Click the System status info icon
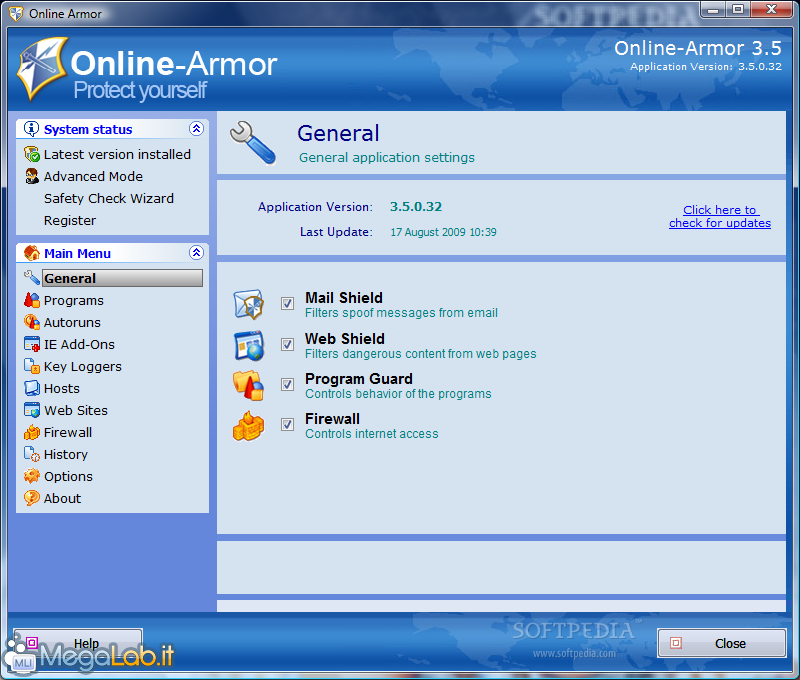This screenshot has width=800, height=680. (31, 129)
